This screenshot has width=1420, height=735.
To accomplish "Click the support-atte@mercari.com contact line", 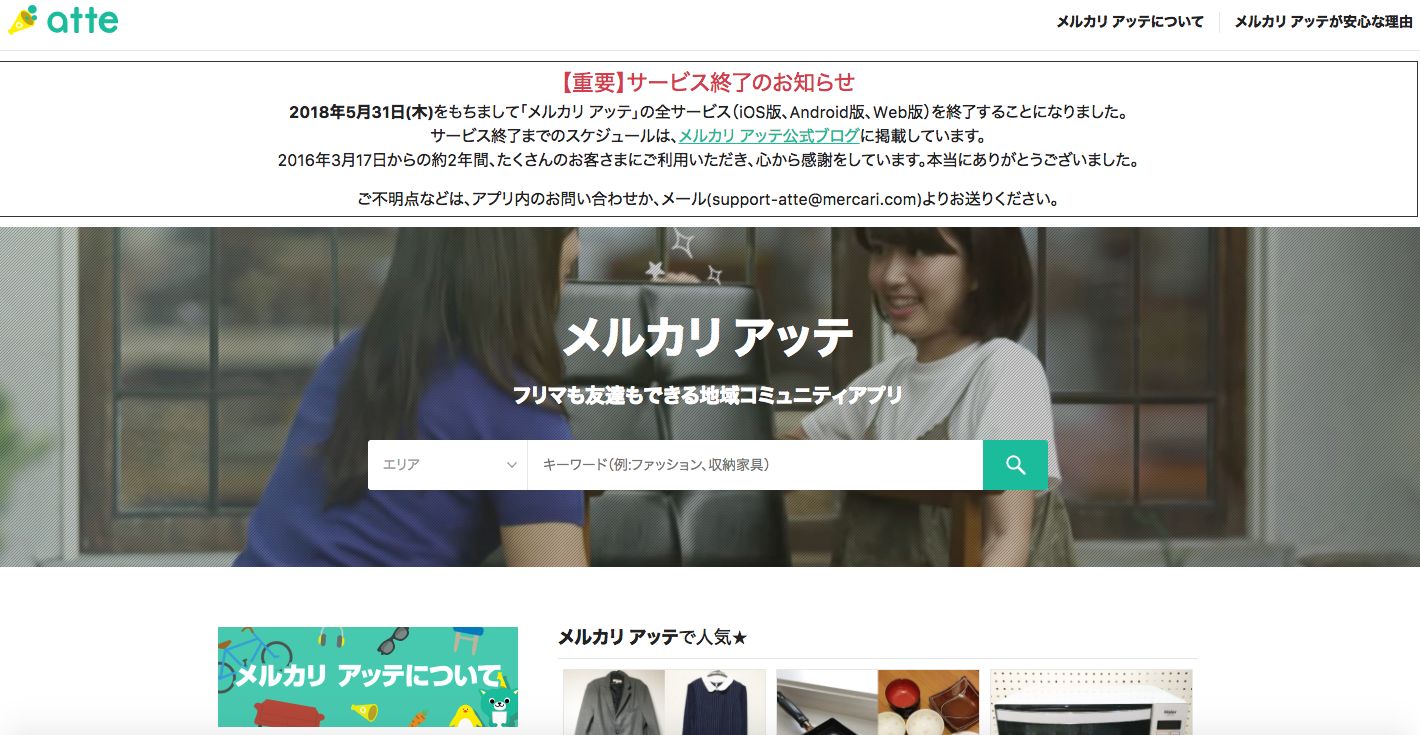I will click(x=709, y=199).
